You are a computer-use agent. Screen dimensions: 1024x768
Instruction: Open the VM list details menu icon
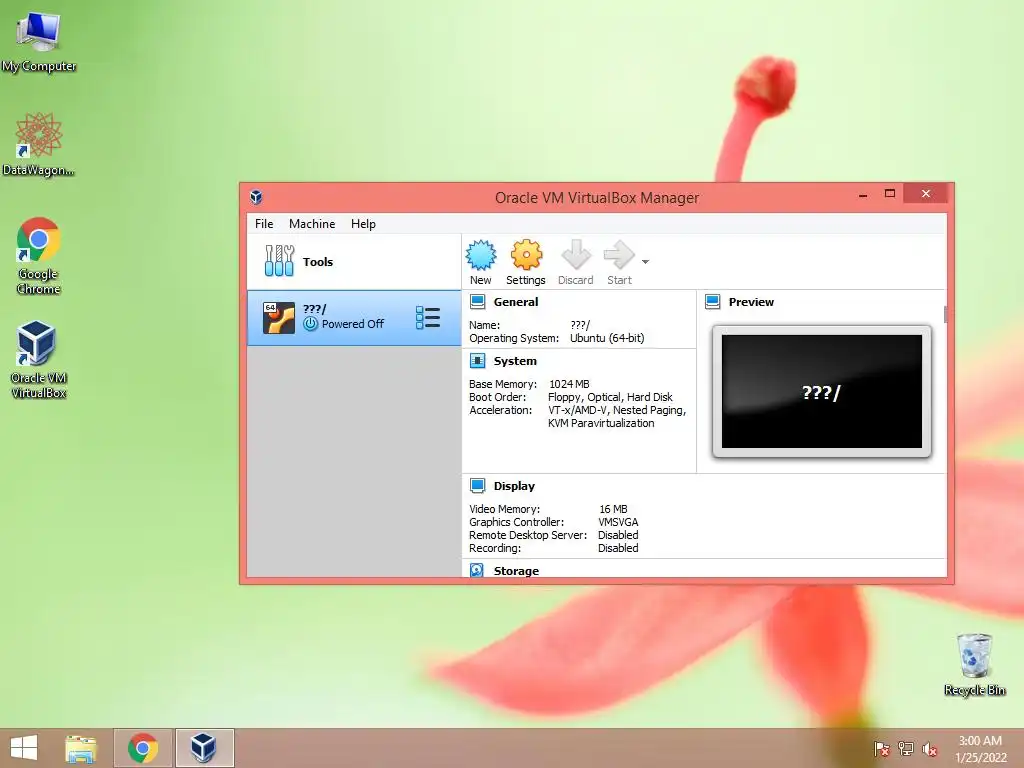tap(428, 318)
